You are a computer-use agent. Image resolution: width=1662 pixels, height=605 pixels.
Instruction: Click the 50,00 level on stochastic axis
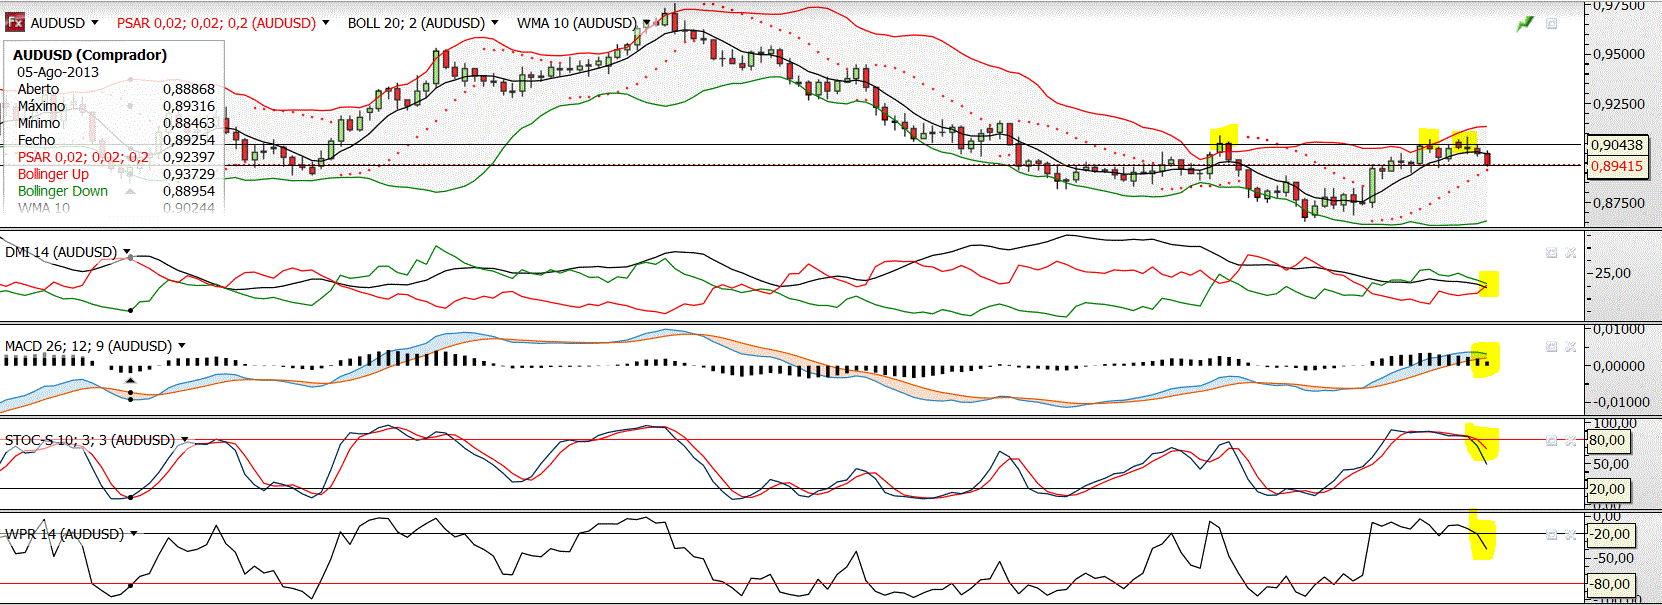coord(1610,464)
